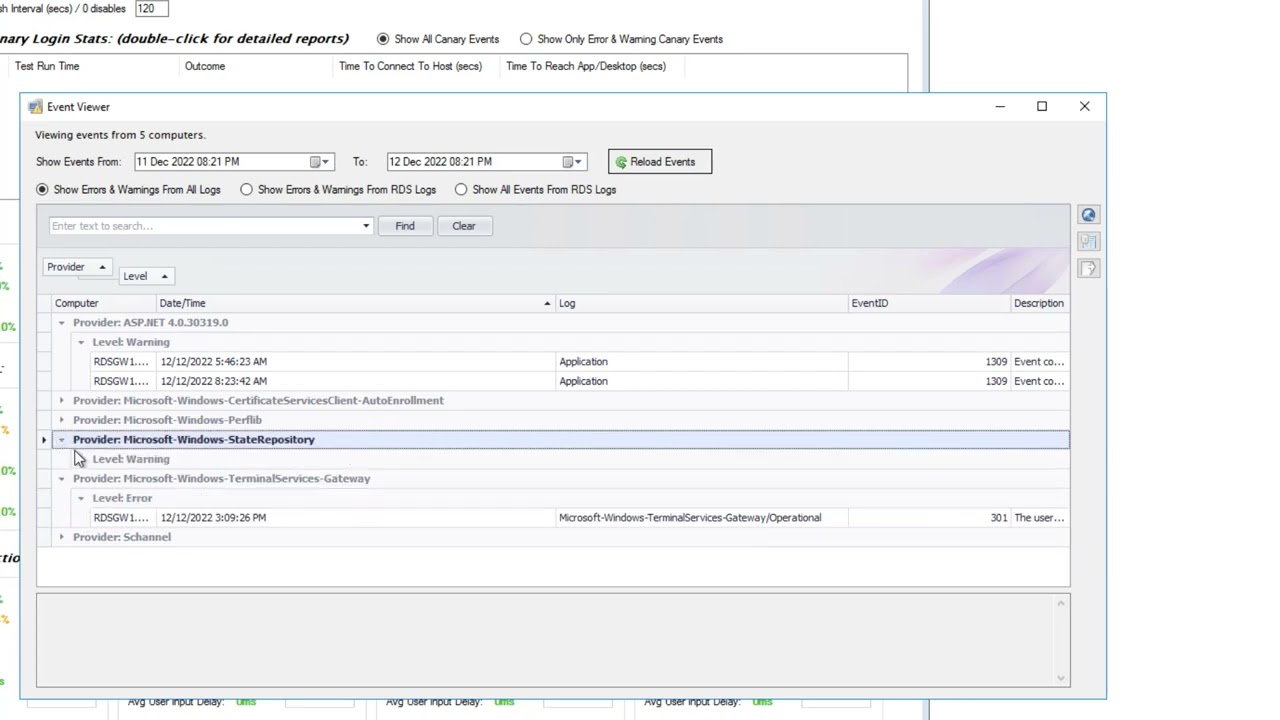Sort by the Log column header
Viewport: 1280px width, 720px height.
pyautogui.click(x=701, y=303)
